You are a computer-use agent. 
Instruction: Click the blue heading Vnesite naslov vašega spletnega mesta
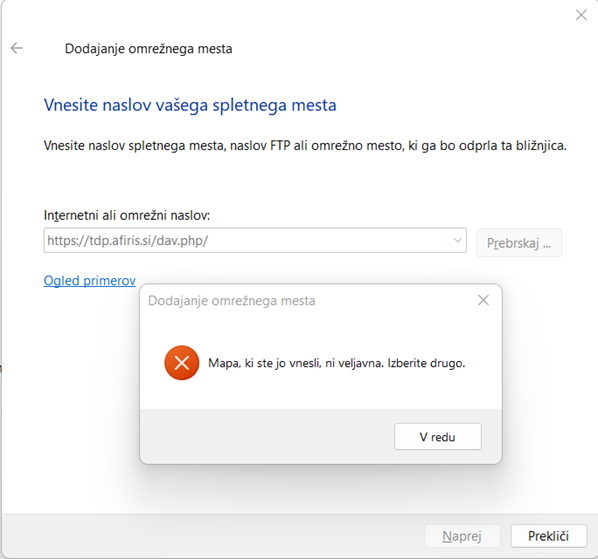[x=190, y=105]
